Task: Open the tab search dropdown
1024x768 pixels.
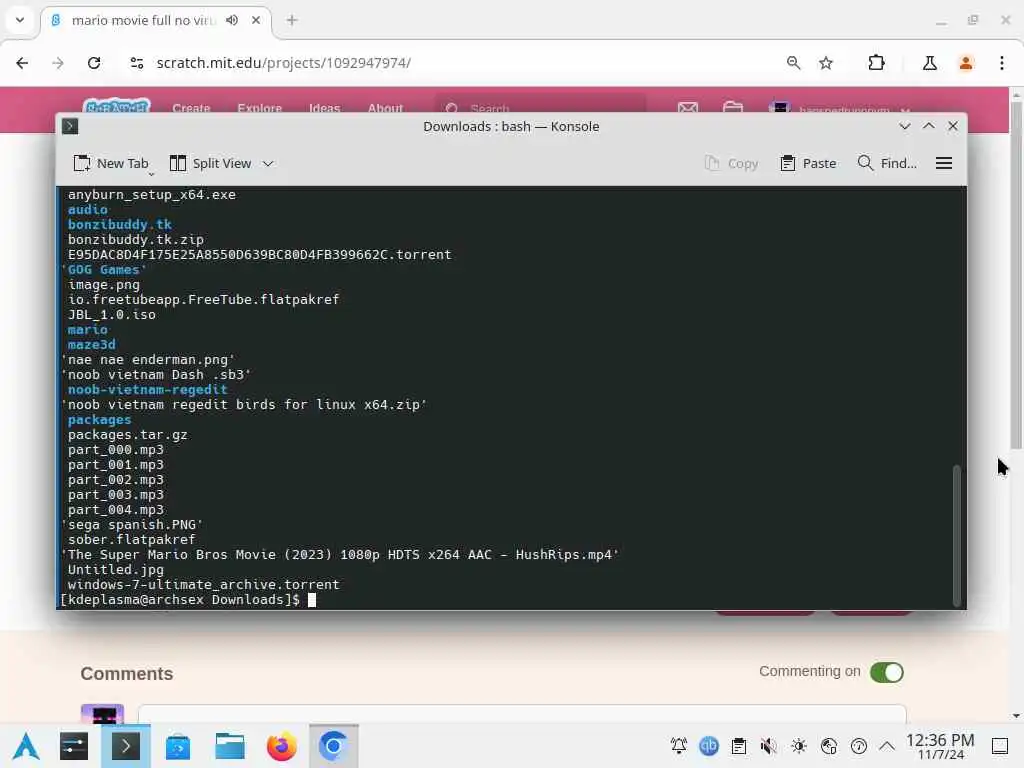Action: (20, 20)
